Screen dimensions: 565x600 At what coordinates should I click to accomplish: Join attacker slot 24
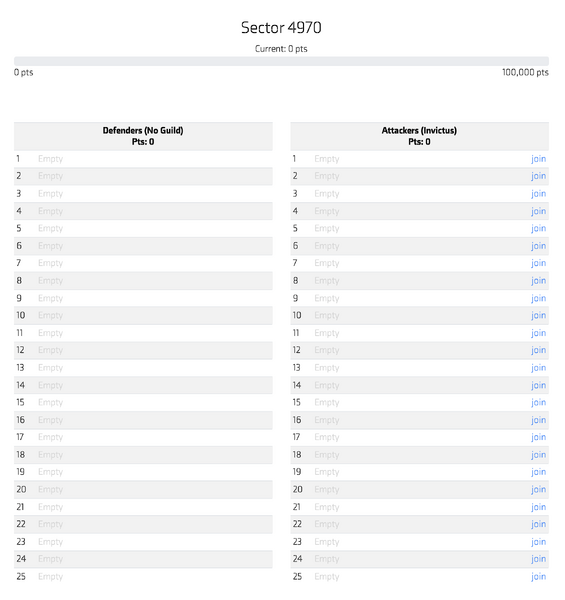(x=538, y=559)
